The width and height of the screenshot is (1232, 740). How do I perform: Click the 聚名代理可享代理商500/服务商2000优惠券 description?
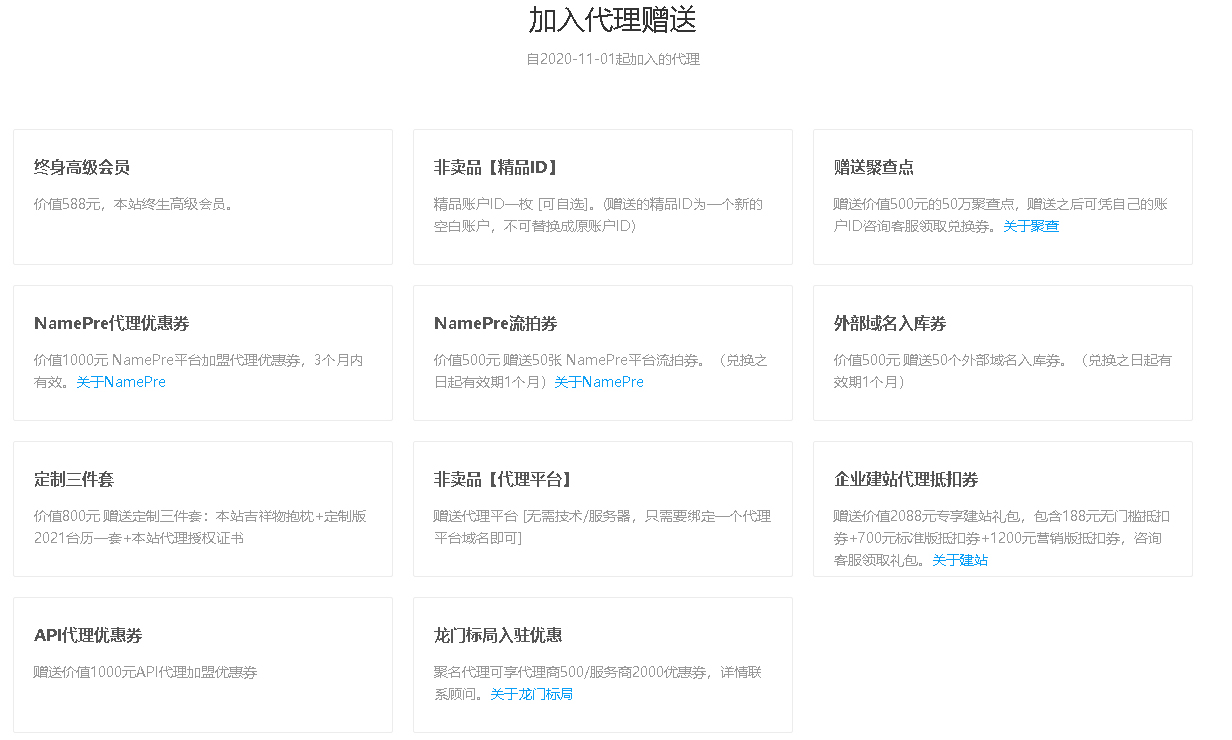[598, 683]
